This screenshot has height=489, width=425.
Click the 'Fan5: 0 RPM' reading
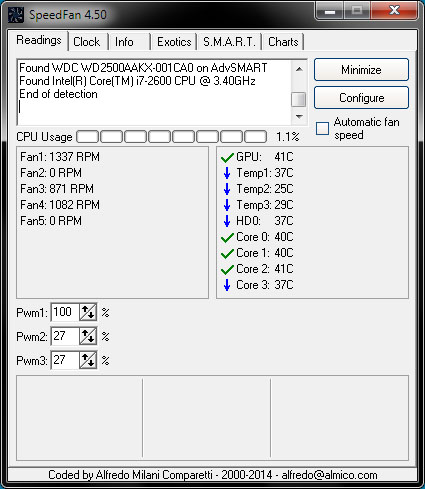(51, 221)
